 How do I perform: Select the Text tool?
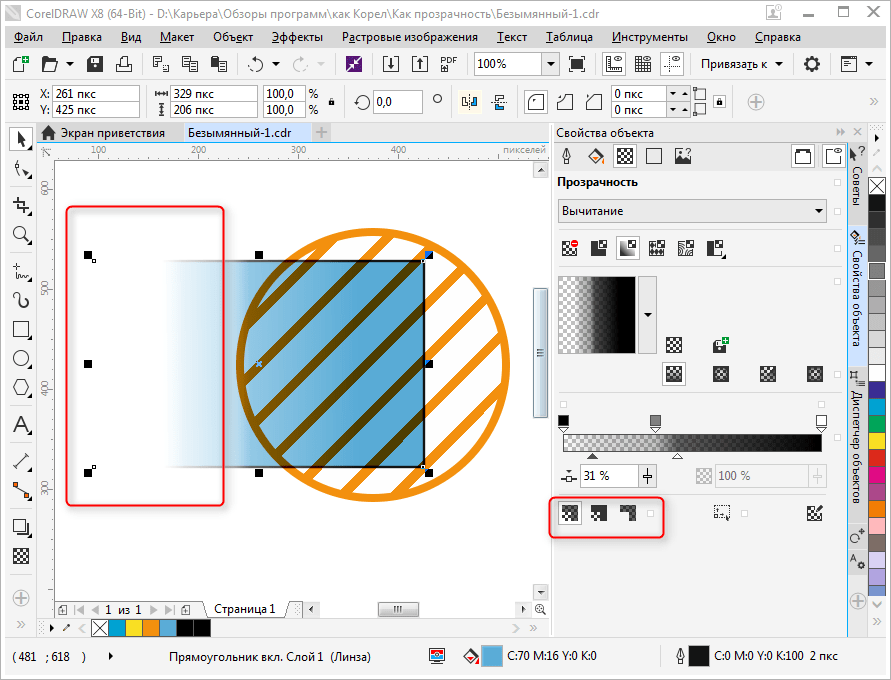(x=20, y=425)
